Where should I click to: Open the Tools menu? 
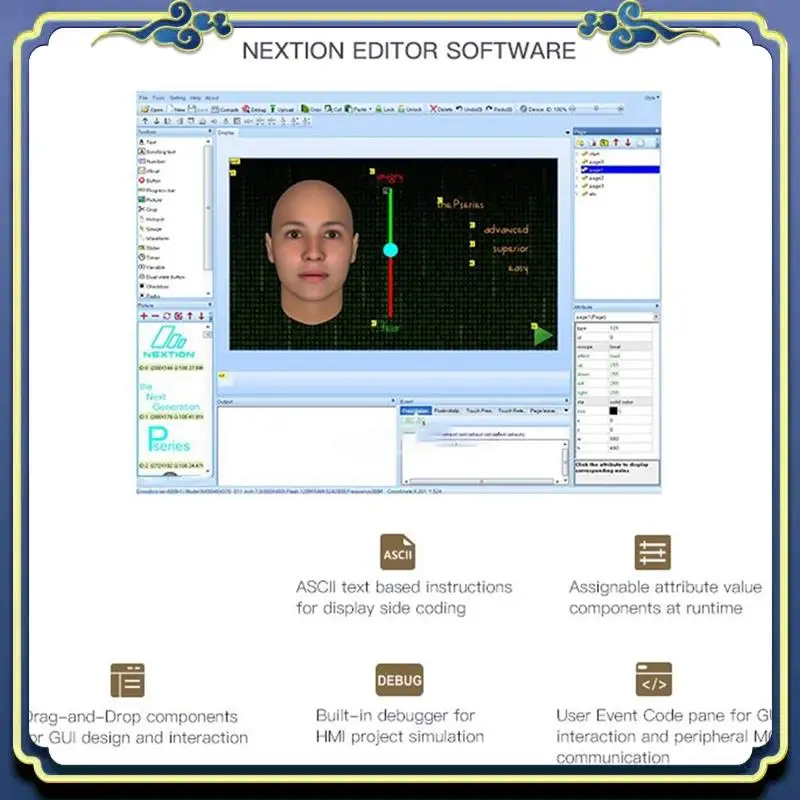coord(159,97)
